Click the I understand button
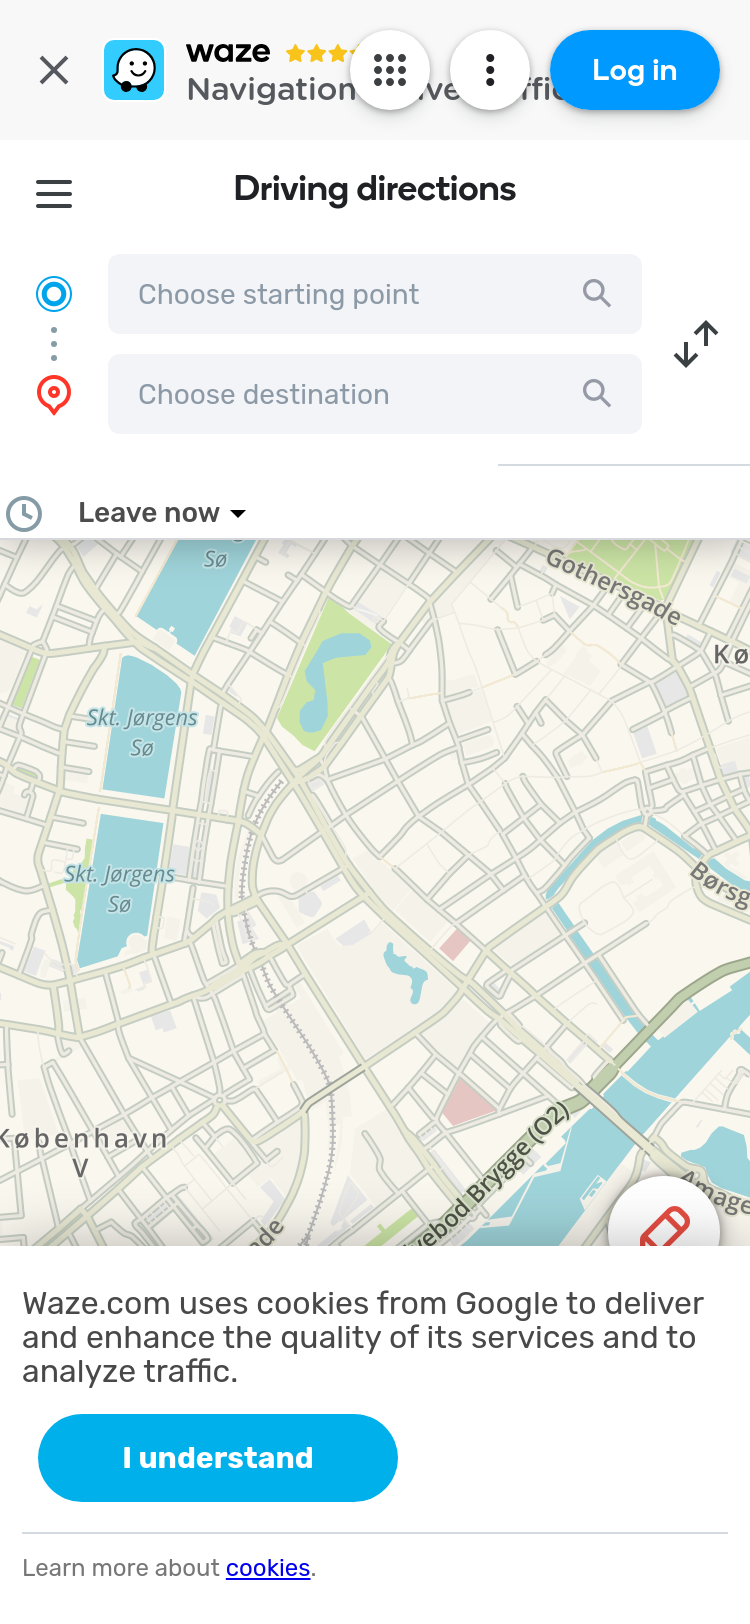750x1624 pixels. tap(218, 1458)
